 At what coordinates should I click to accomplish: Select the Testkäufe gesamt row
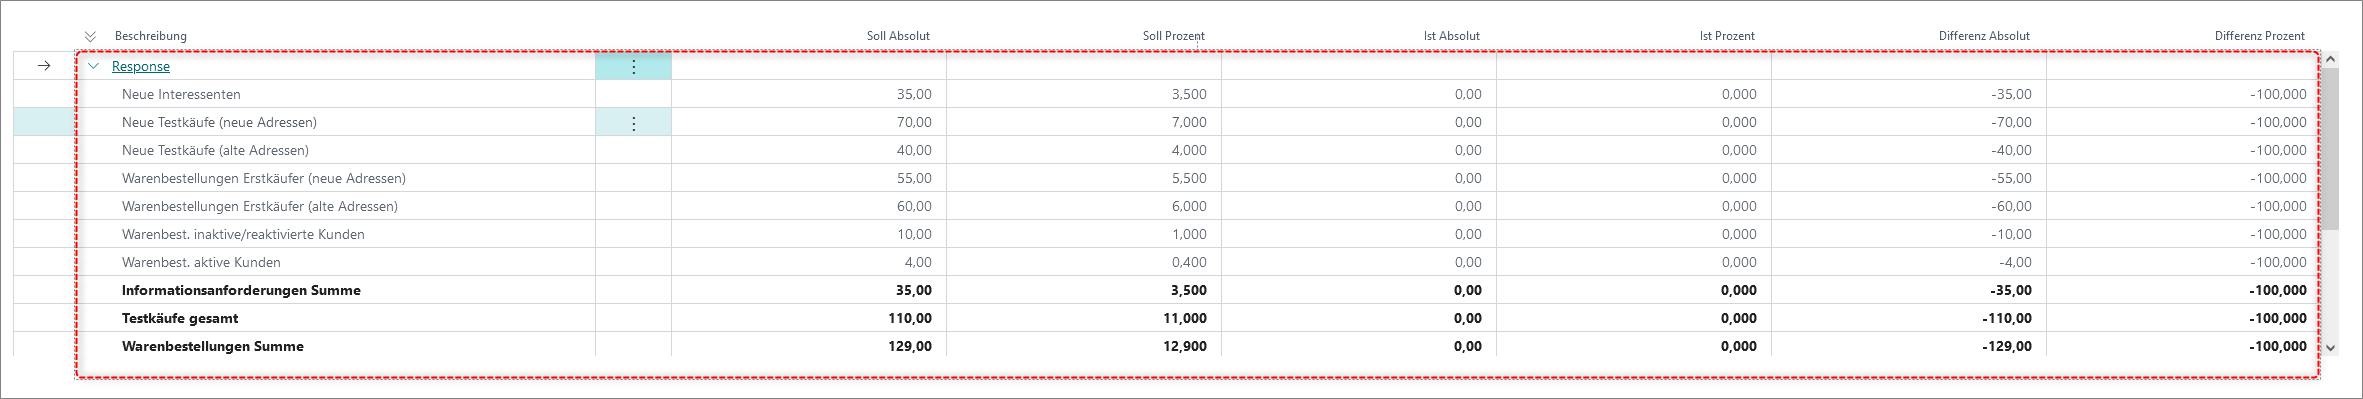click(1167, 318)
